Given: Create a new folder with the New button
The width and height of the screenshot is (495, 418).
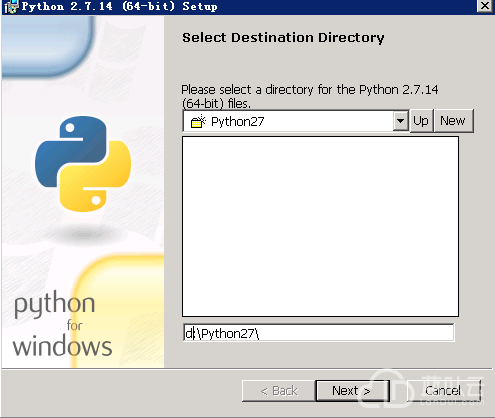Looking at the screenshot, I should [x=453, y=121].
